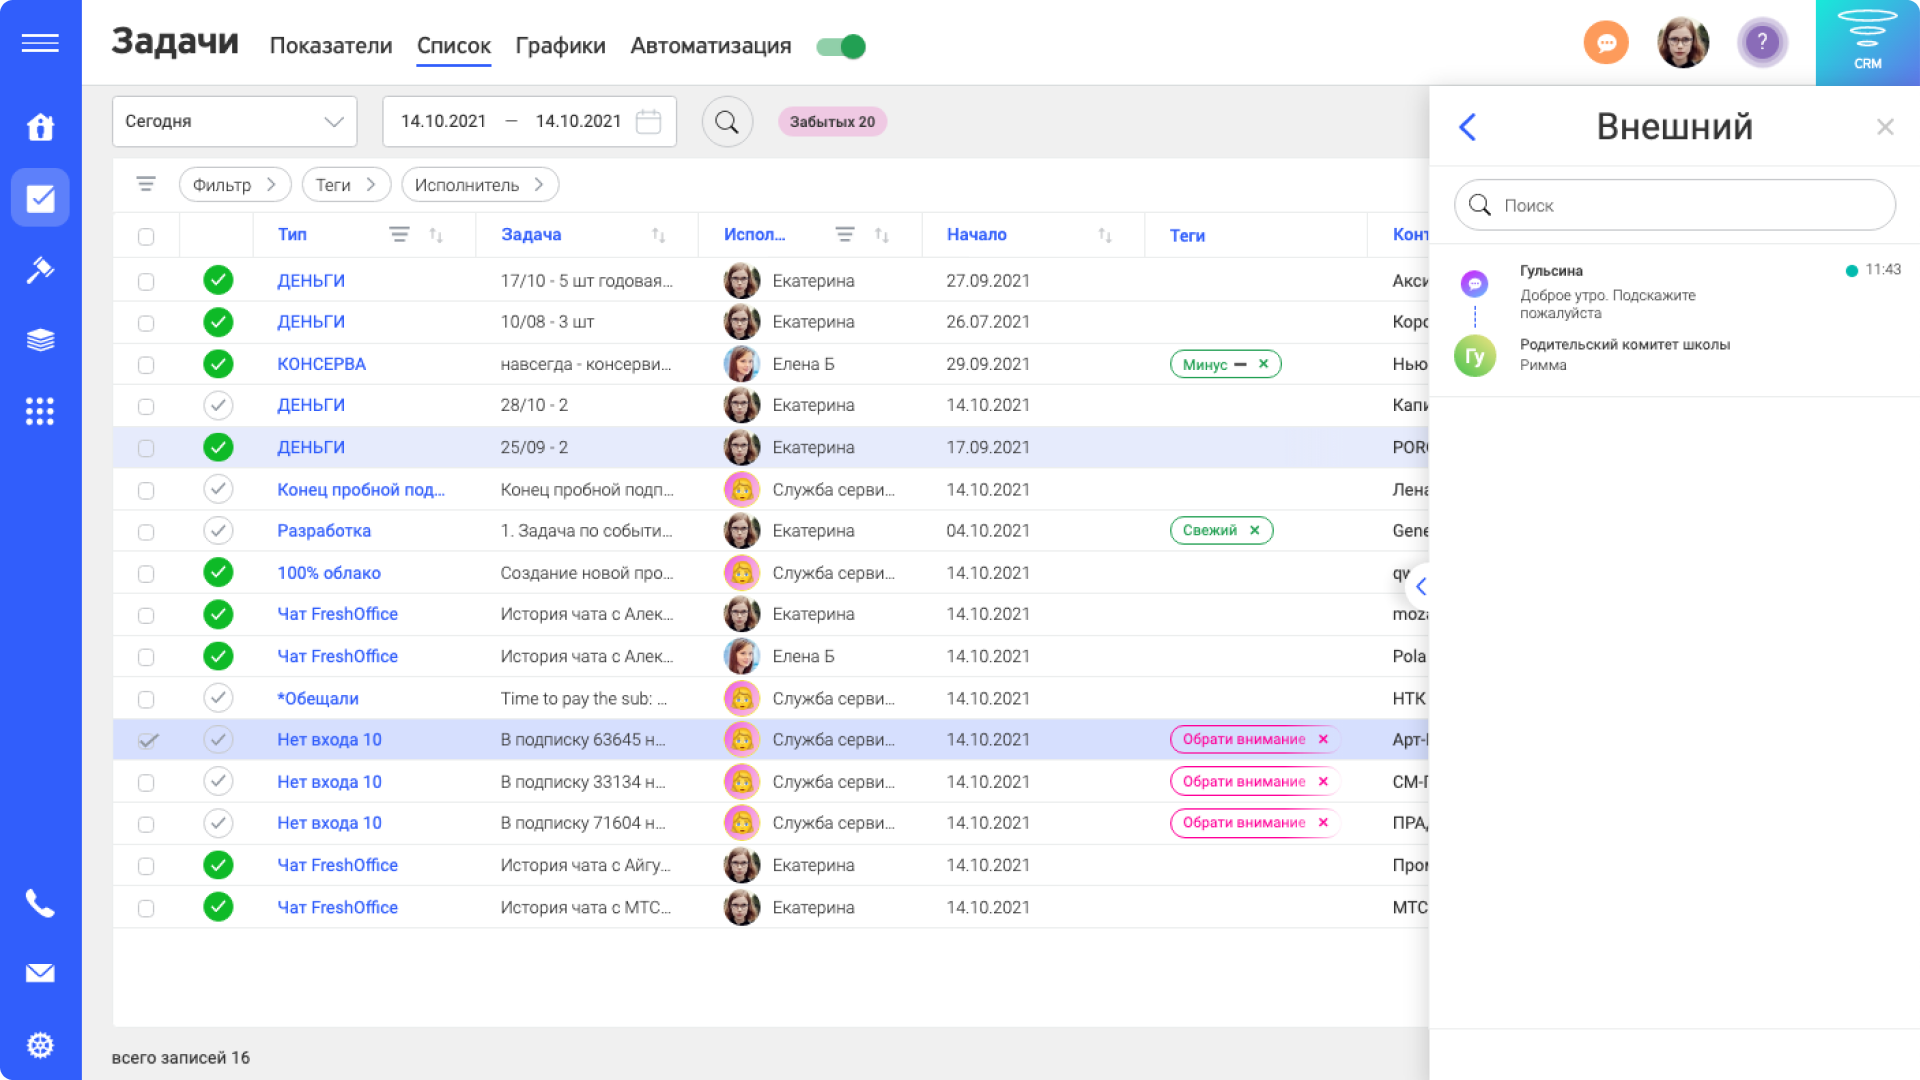This screenshot has height=1080, width=1920.
Task: Select the layers stack icon in sidebar
Action: [40, 340]
